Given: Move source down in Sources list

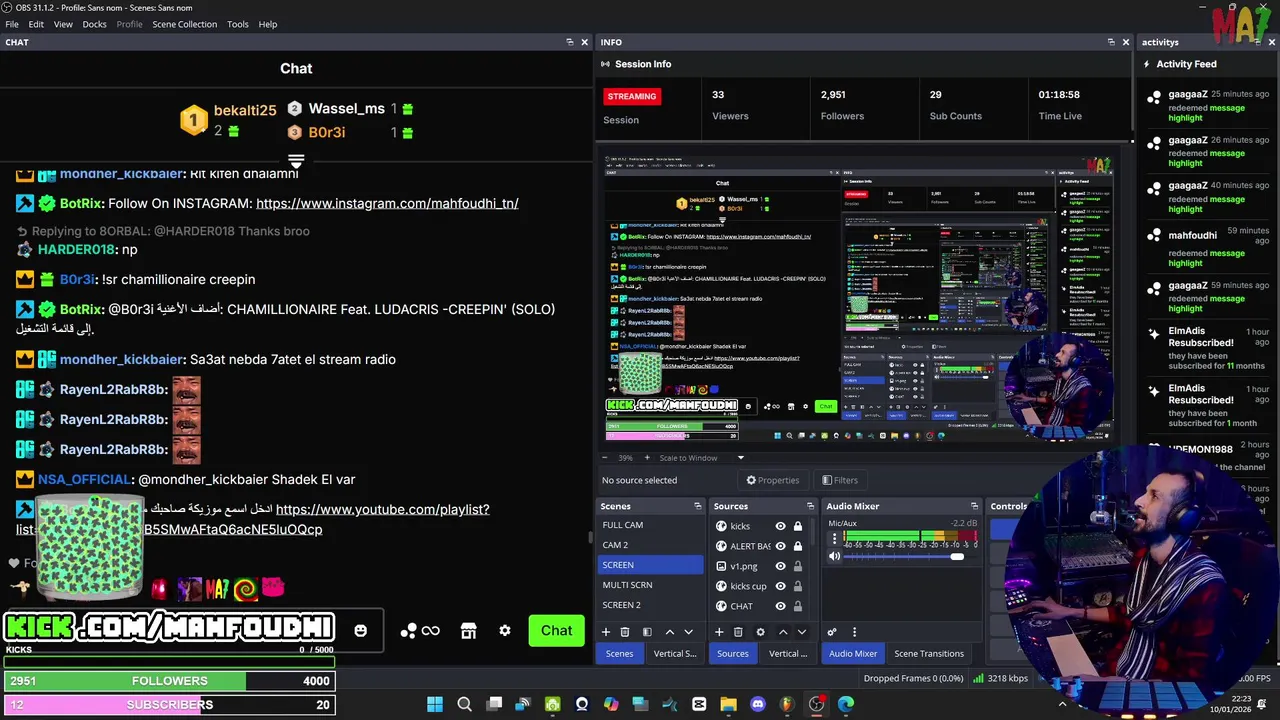Looking at the screenshot, I should (x=801, y=632).
